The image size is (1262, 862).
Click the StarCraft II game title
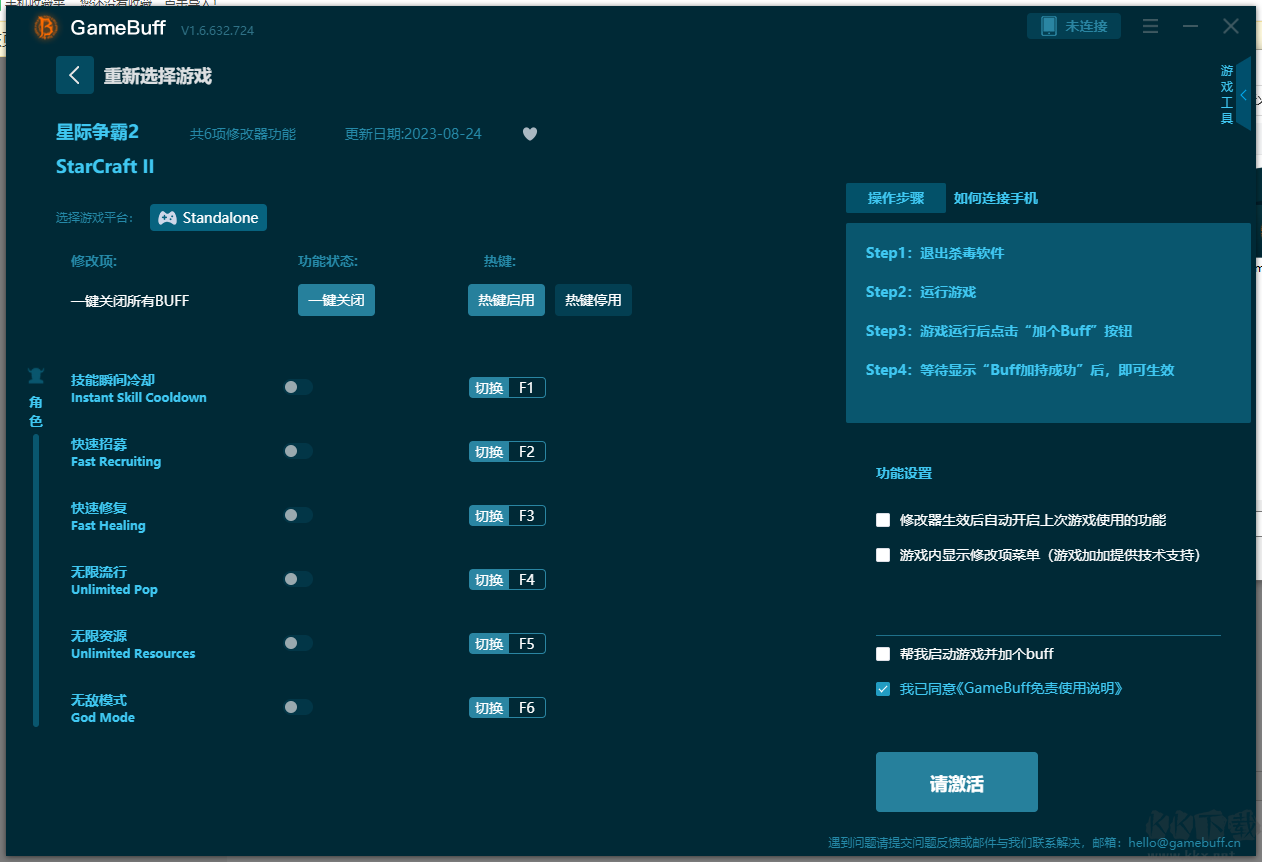[105, 167]
